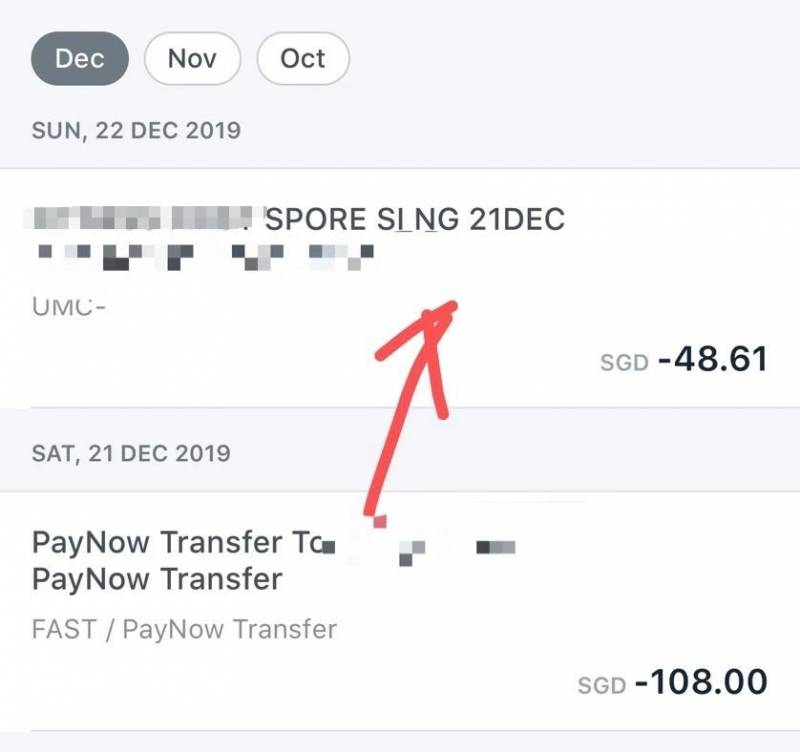Switch to the Nov month tab

(193, 59)
